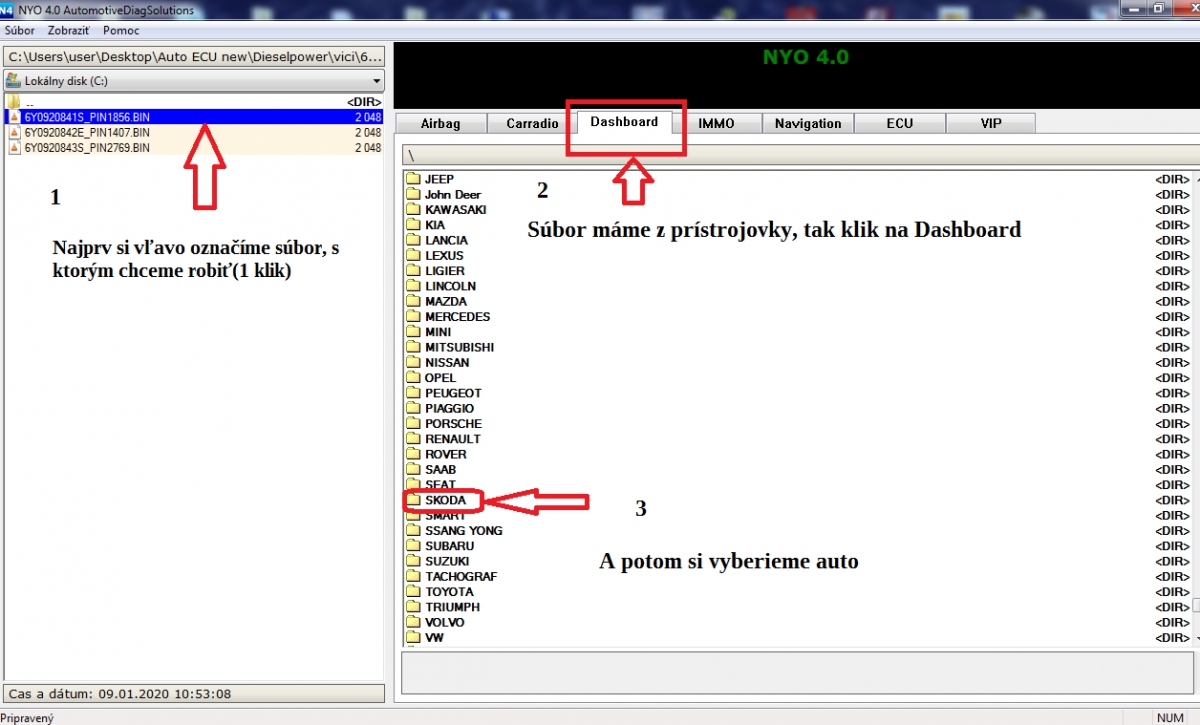This screenshot has width=1200, height=725.
Task: Click the JEEP folder icon
Action: click(x=413, y=179)
